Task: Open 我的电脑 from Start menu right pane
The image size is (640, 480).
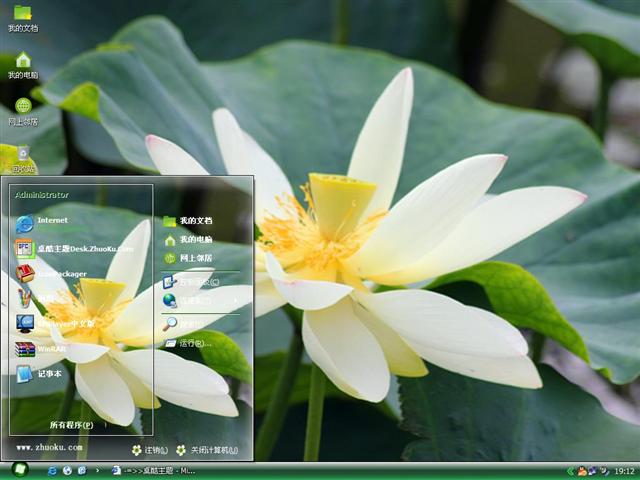Action: 195,240
